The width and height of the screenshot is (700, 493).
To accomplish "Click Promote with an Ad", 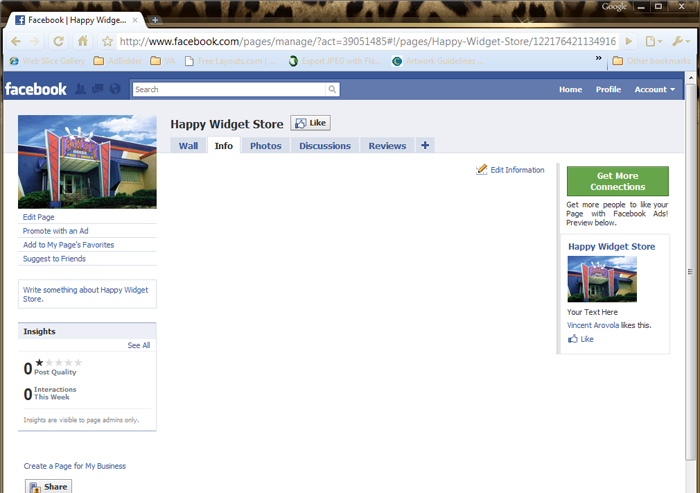I will click(55, 231).
